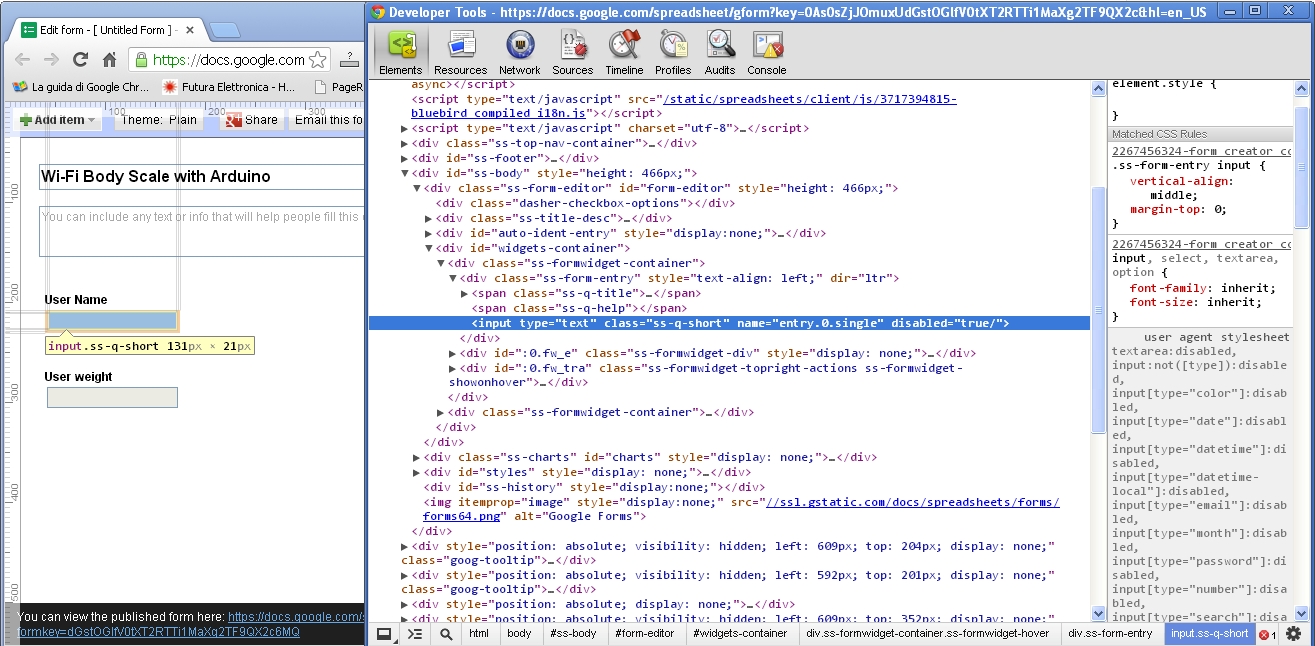The image size is (1315, 646).
Task: Open the 'Futura Elettronica' bookmark
Action: click(229, 87)
